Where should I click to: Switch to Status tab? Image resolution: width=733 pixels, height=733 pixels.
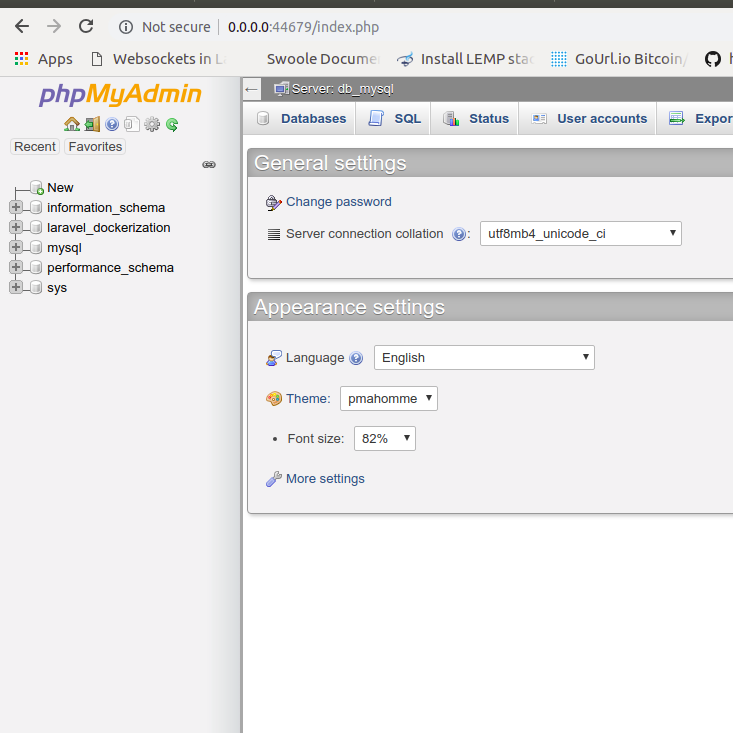point(476,119)
